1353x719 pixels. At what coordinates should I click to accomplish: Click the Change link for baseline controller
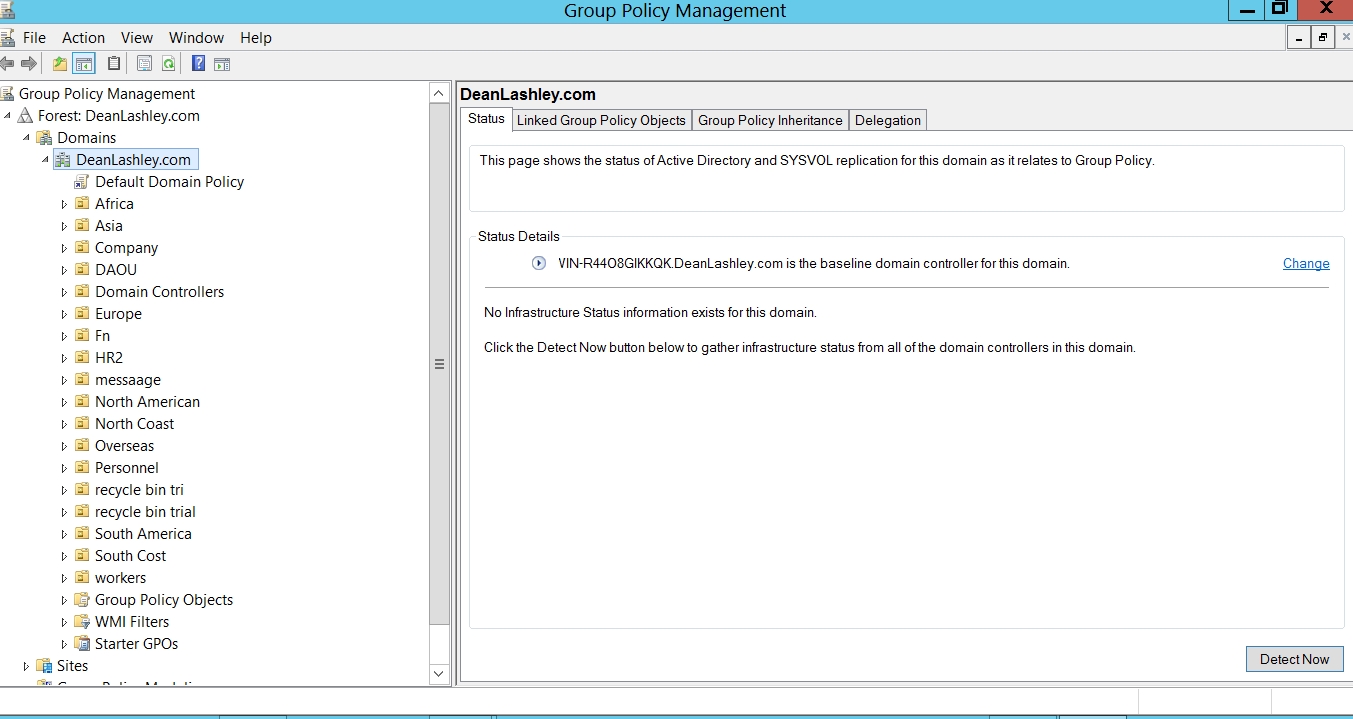pyautogui.click(x=1305, y=264)
